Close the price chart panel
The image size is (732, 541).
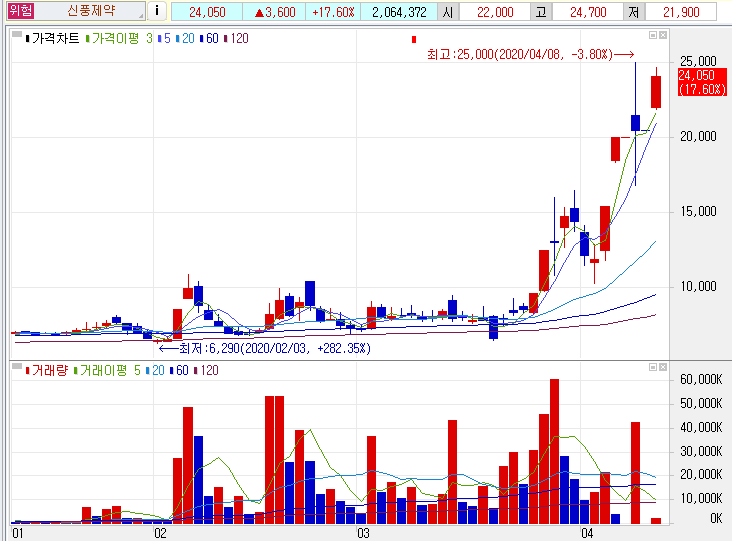tap(663, 35)
